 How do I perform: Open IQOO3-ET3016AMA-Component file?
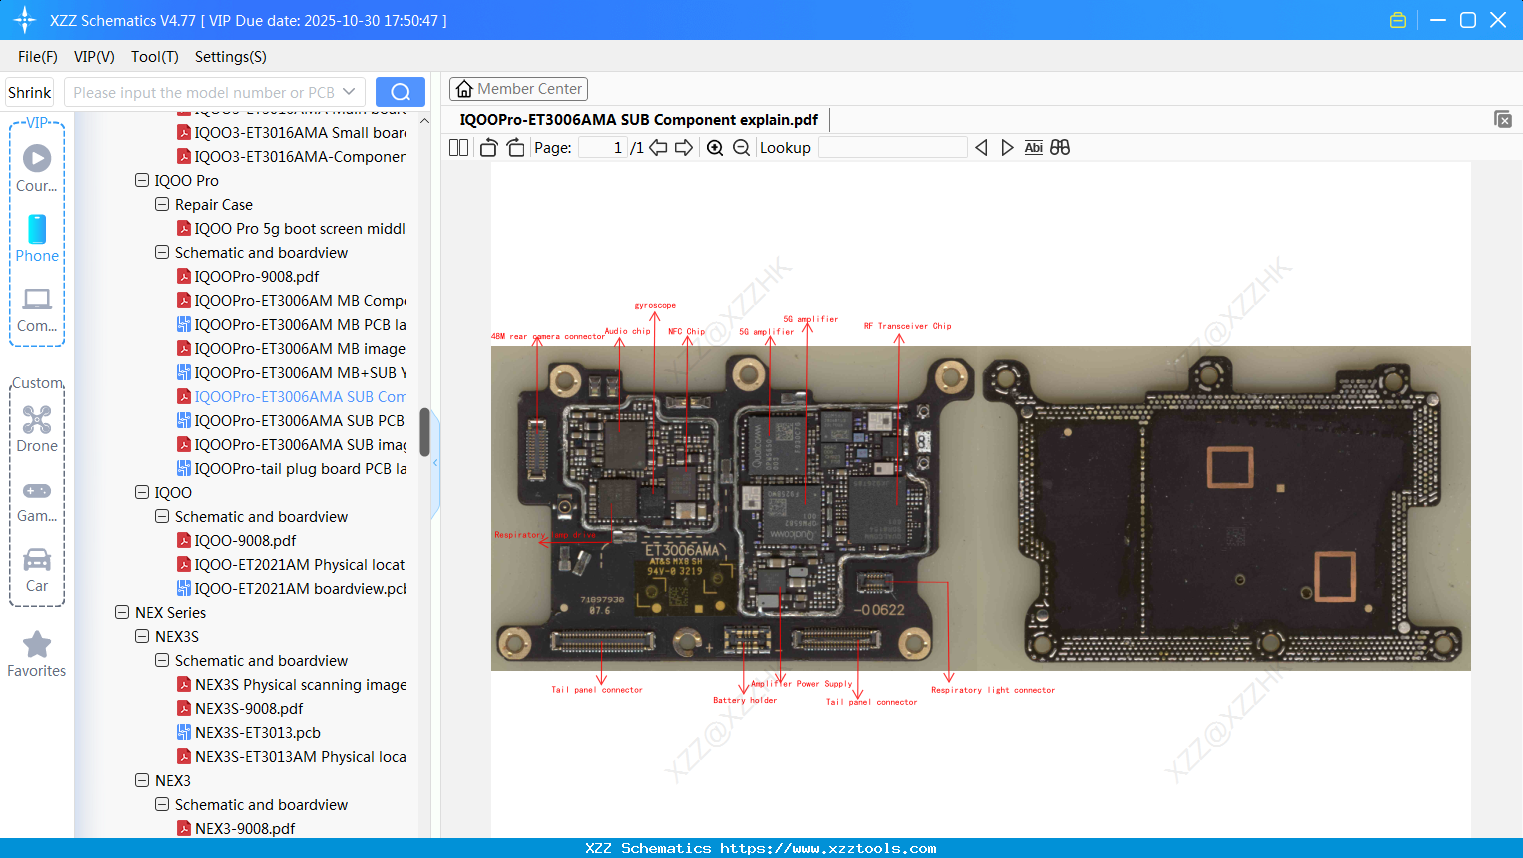[x=292, y=157]
